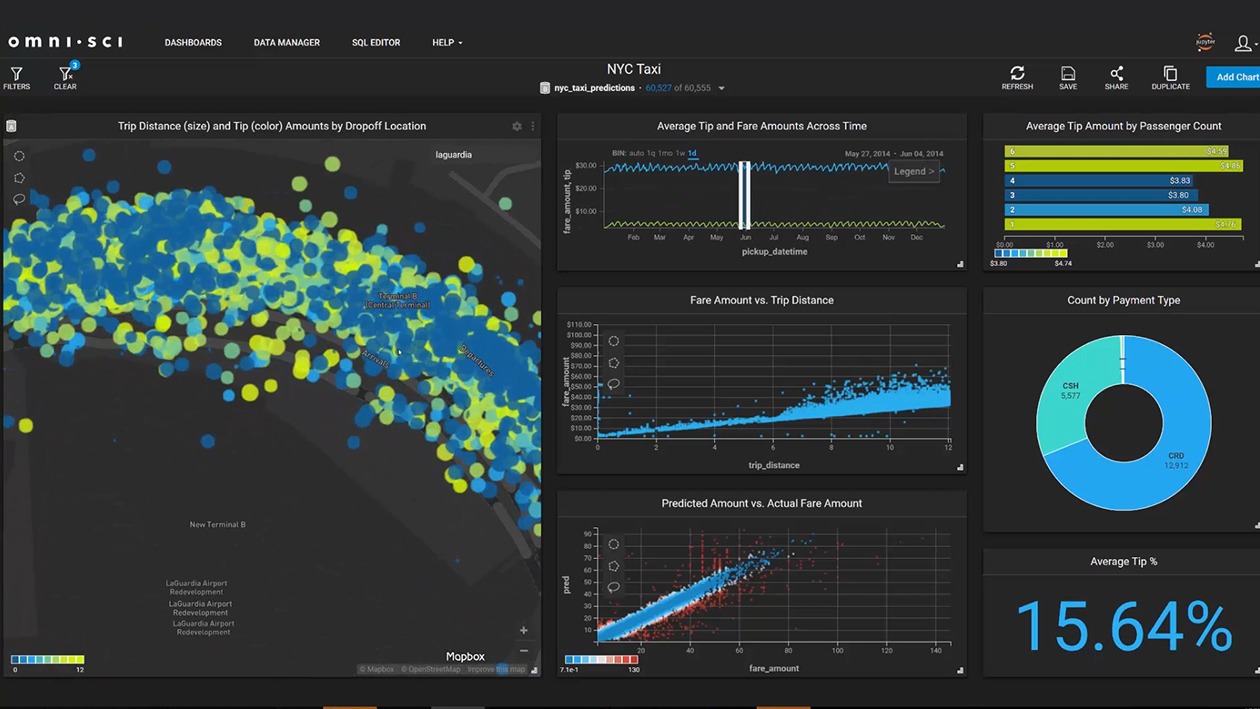Switch time bin to 1mo
1260x709 pixels.
pos(665,154)
